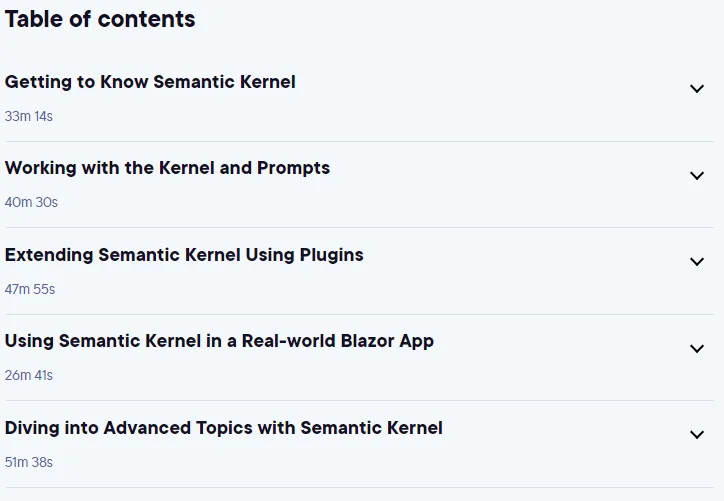Select Using Semantic Kernel in a Real-world Blazor App
724x501 pixels.
pos(219,341)
